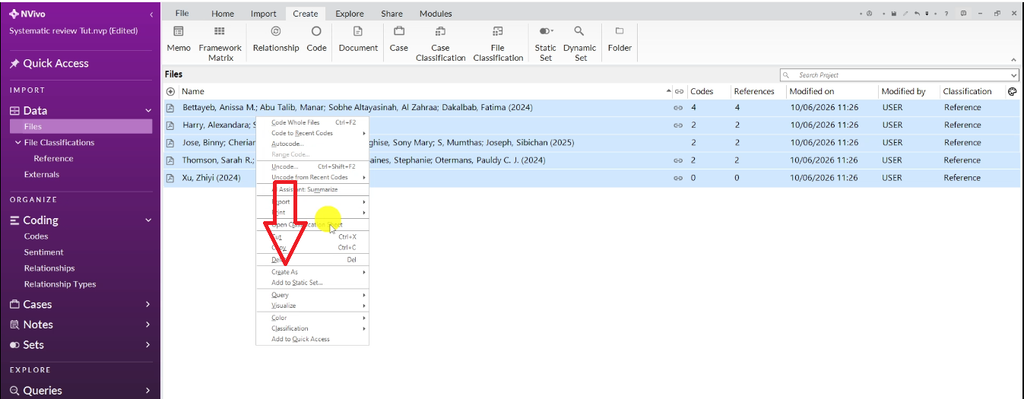Create a new Memo from the ribbon
The height and width of the screenshot is (399, 1024).
[178, 39]
